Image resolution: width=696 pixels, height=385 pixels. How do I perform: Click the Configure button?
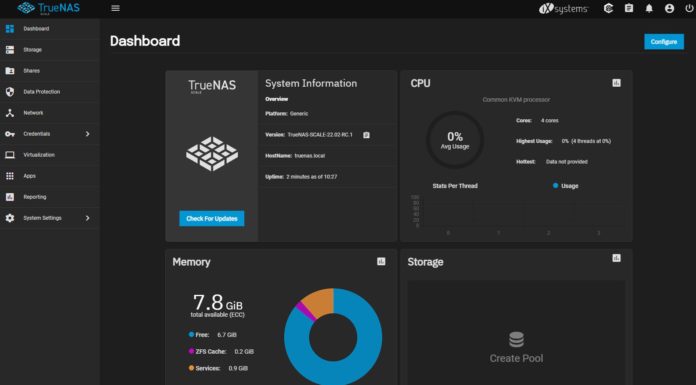(664, 42)
